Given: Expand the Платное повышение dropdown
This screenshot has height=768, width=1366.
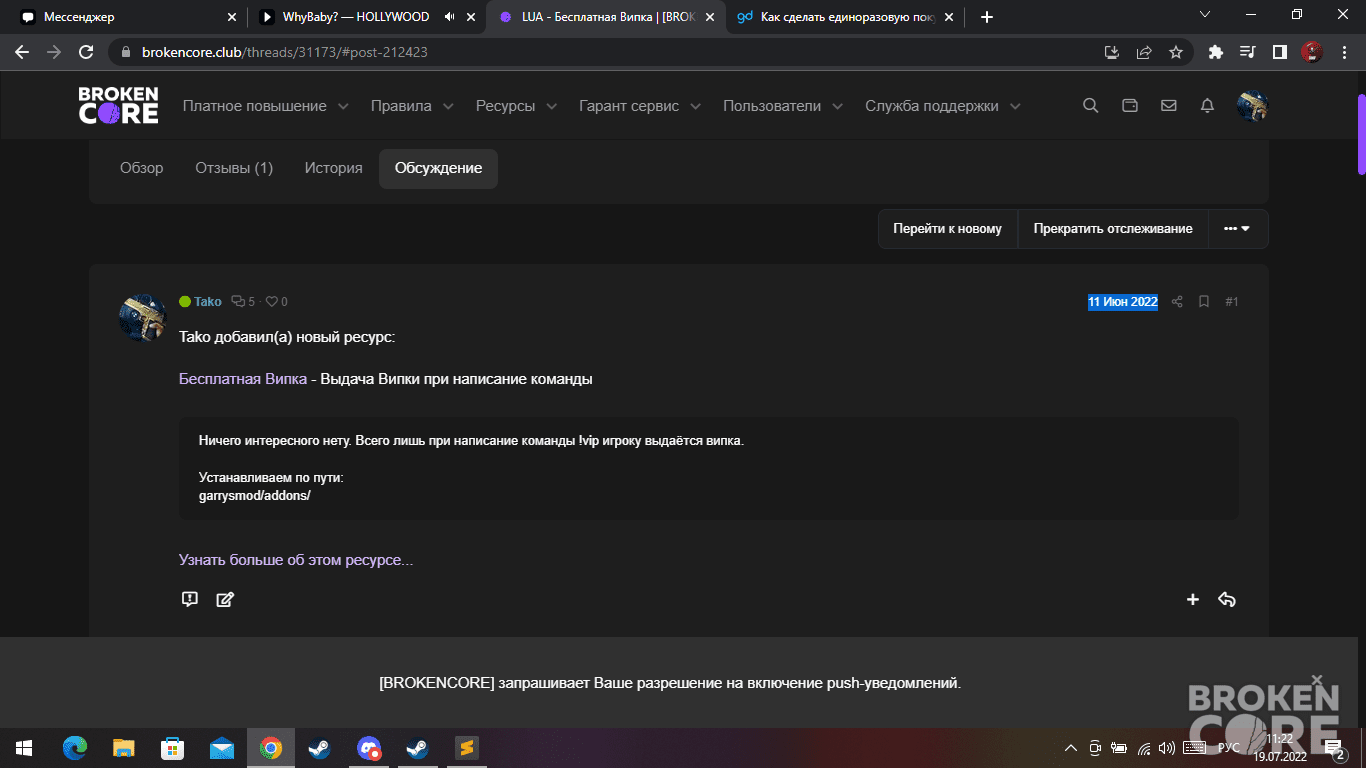Looking at the screenshot, I should [x=265, y=106].
